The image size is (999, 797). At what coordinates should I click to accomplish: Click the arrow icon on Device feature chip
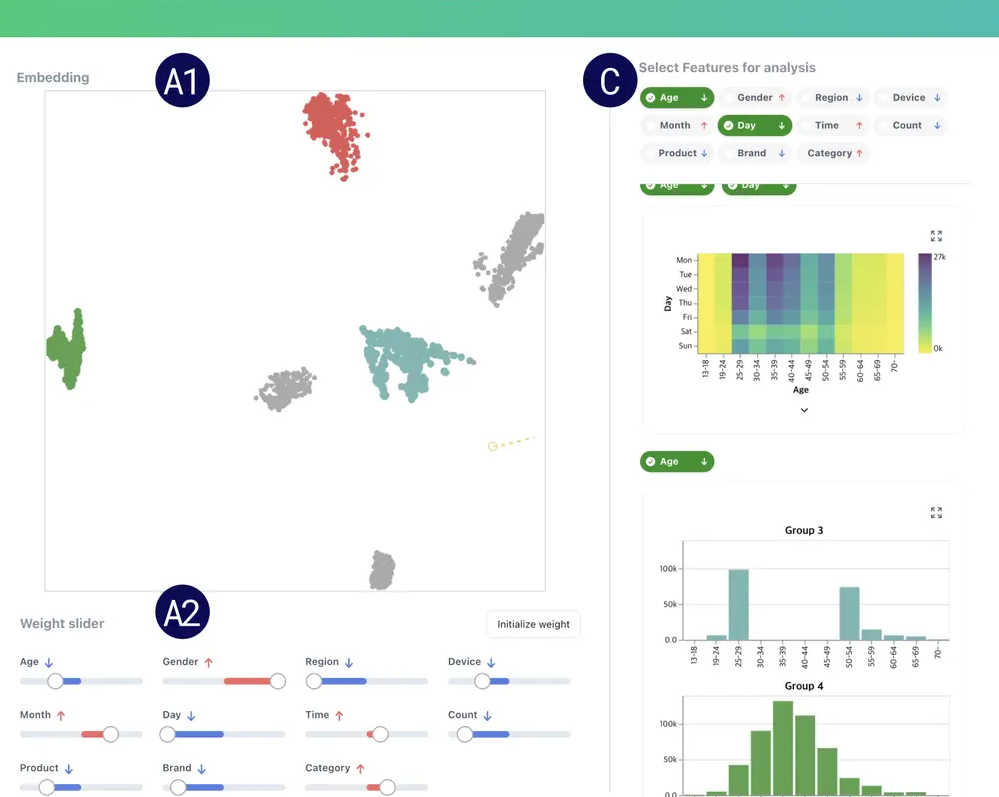click(x=937, y=98)
